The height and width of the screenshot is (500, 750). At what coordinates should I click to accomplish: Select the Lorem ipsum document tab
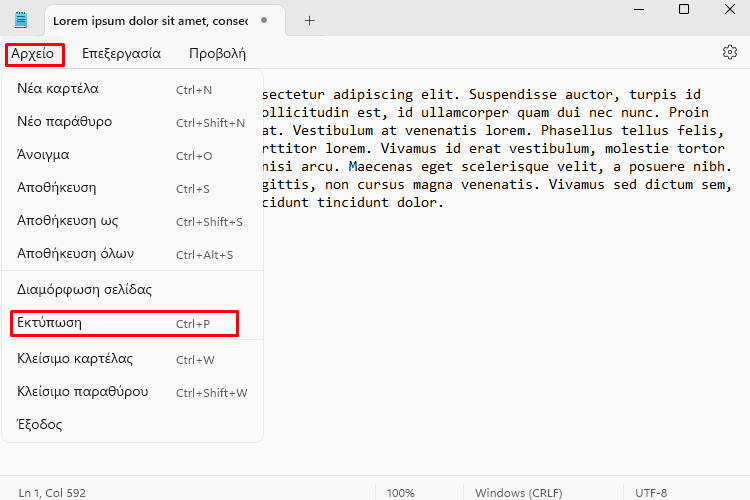150,20
